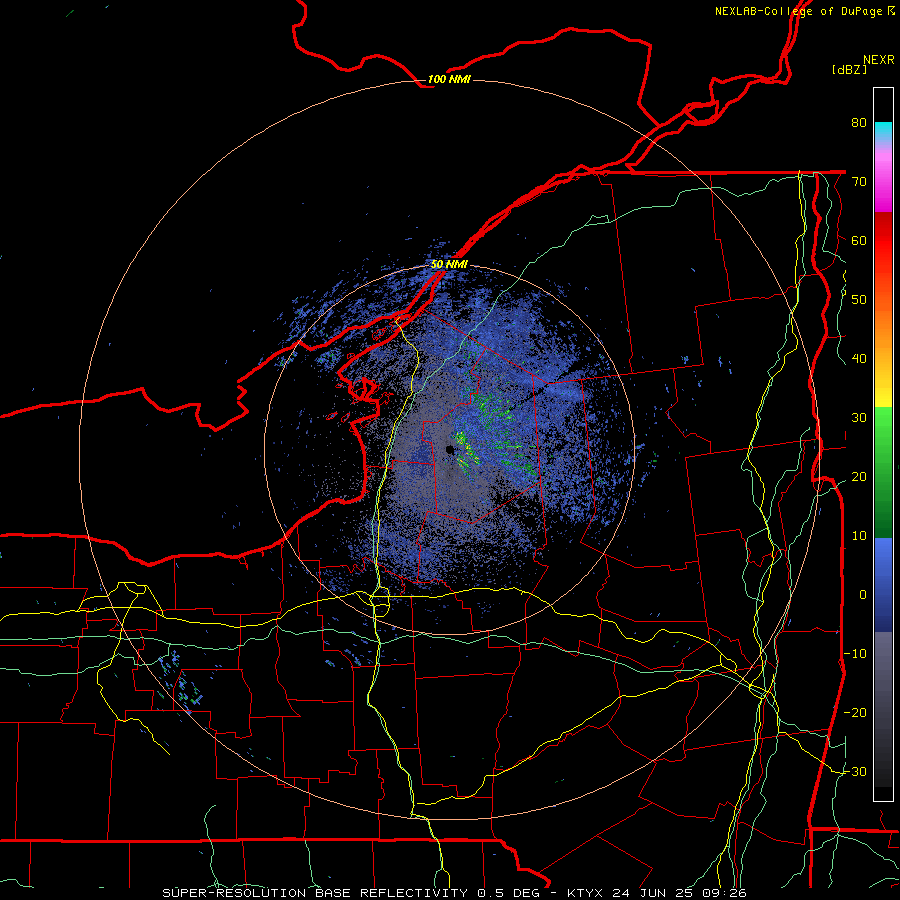Click the 0 dBZ scale label
This screenshot has width=900, height=900.
[x=863, y=595]
